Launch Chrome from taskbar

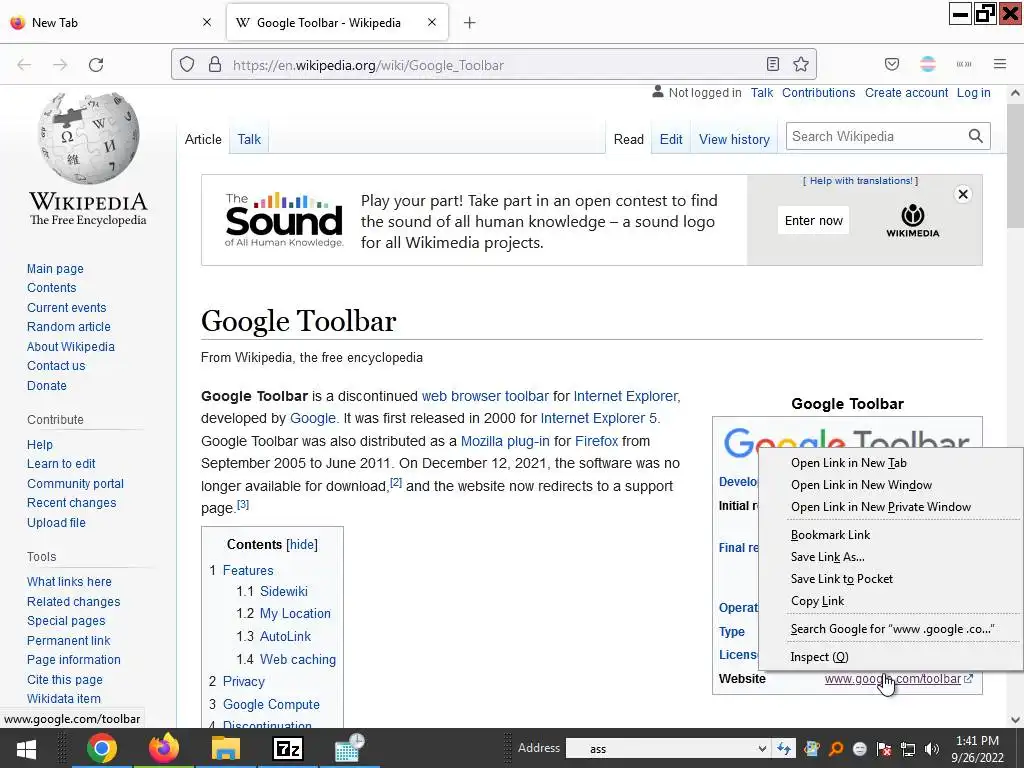[101, 748]
